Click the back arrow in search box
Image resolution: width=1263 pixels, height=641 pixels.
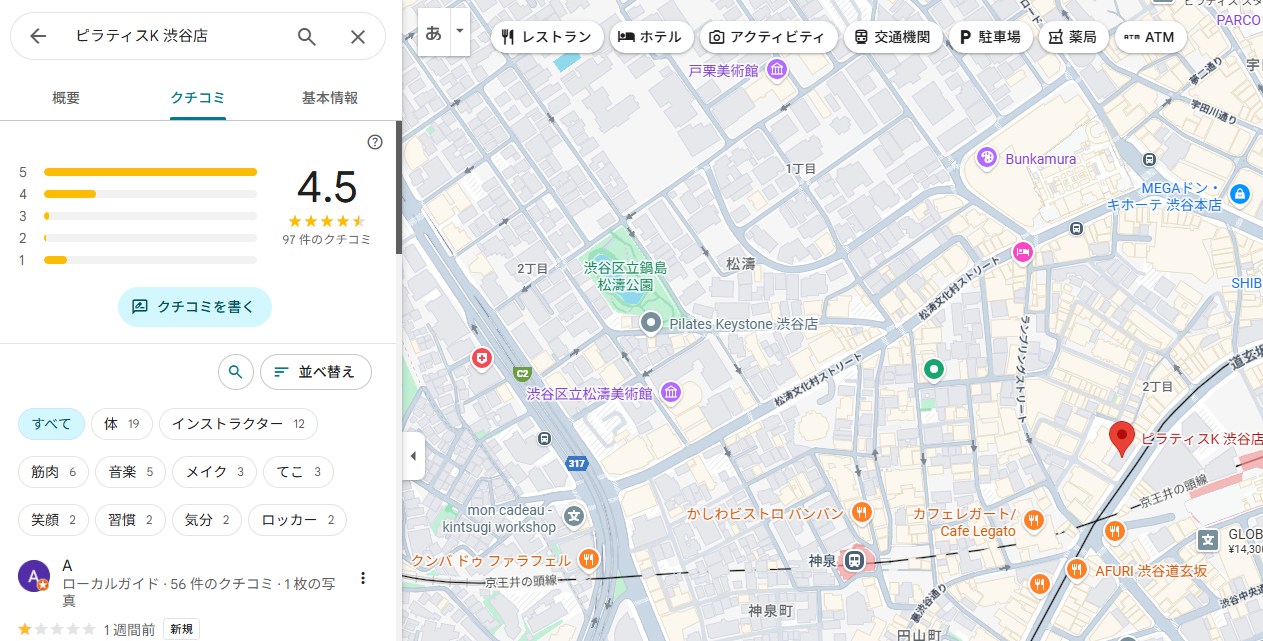[x=38, y=37]
